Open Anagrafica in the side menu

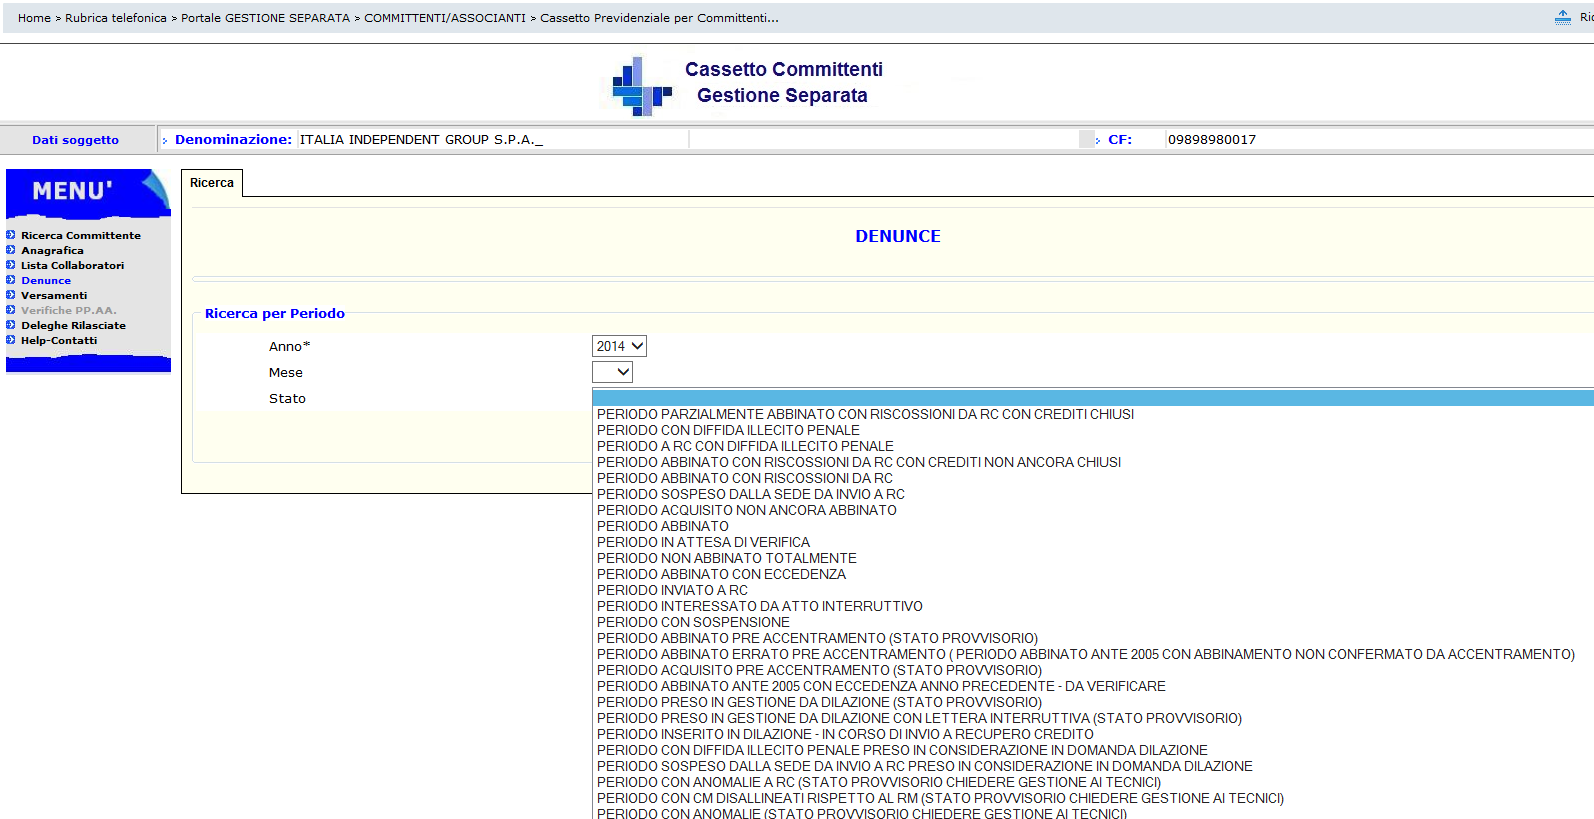(52, 251)
